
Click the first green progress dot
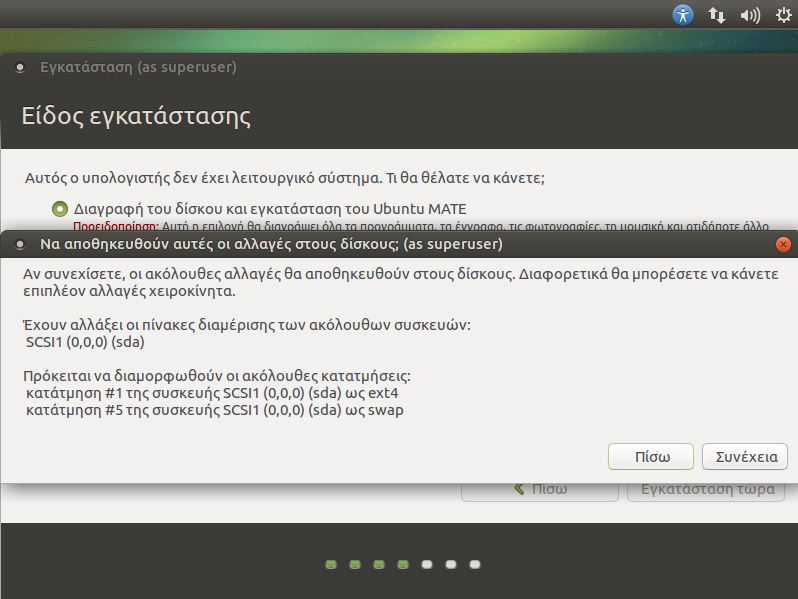pos(331,565)
